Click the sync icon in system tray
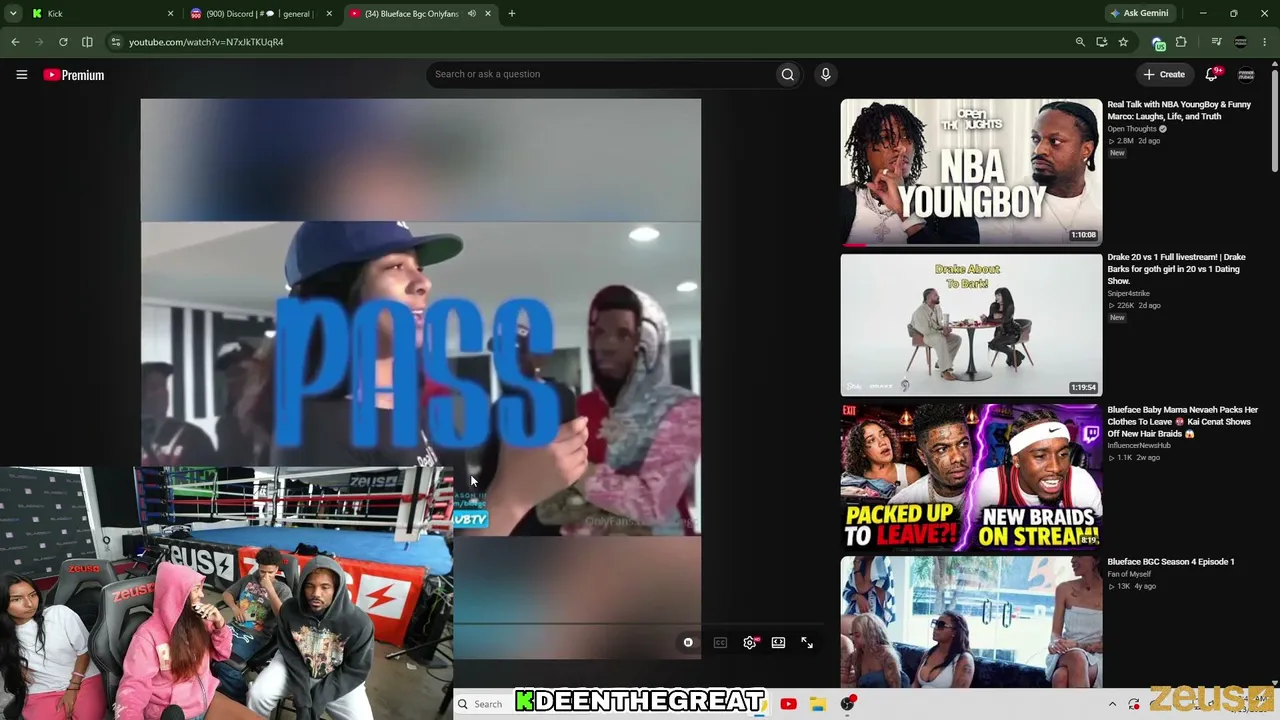The height and width of the screenshot is (720, 1280). pyautogui.click(x=1134, y=704)
